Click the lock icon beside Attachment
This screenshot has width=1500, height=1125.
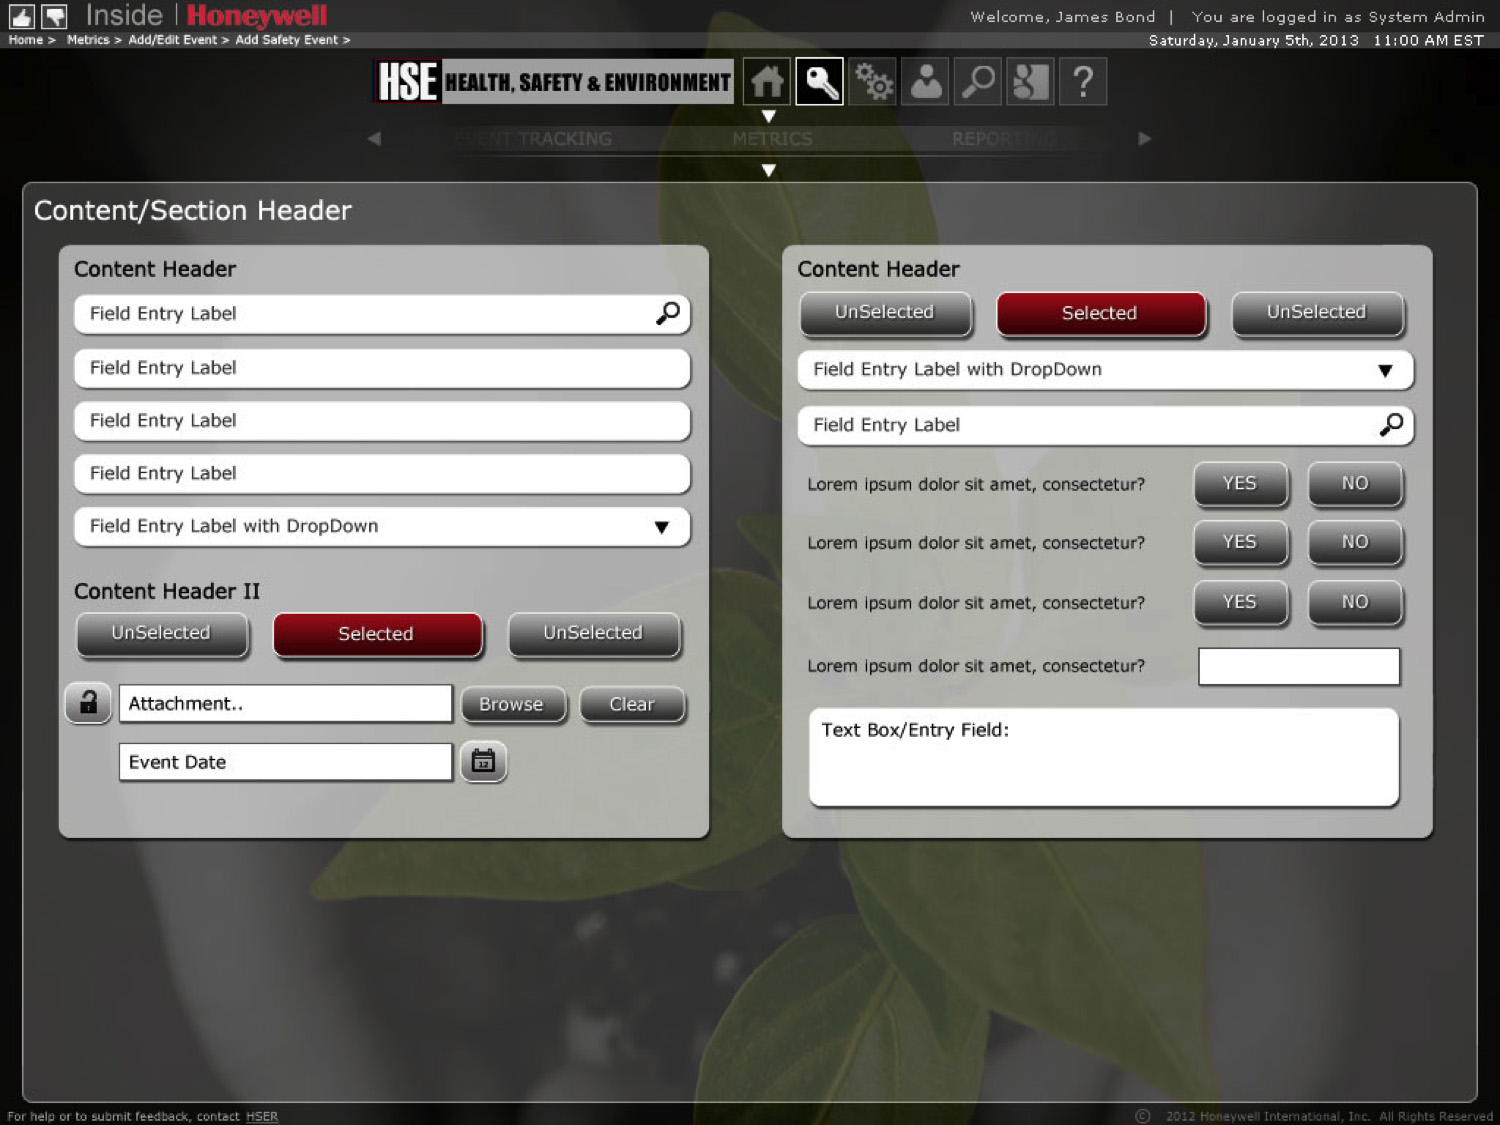pos(88,703)
